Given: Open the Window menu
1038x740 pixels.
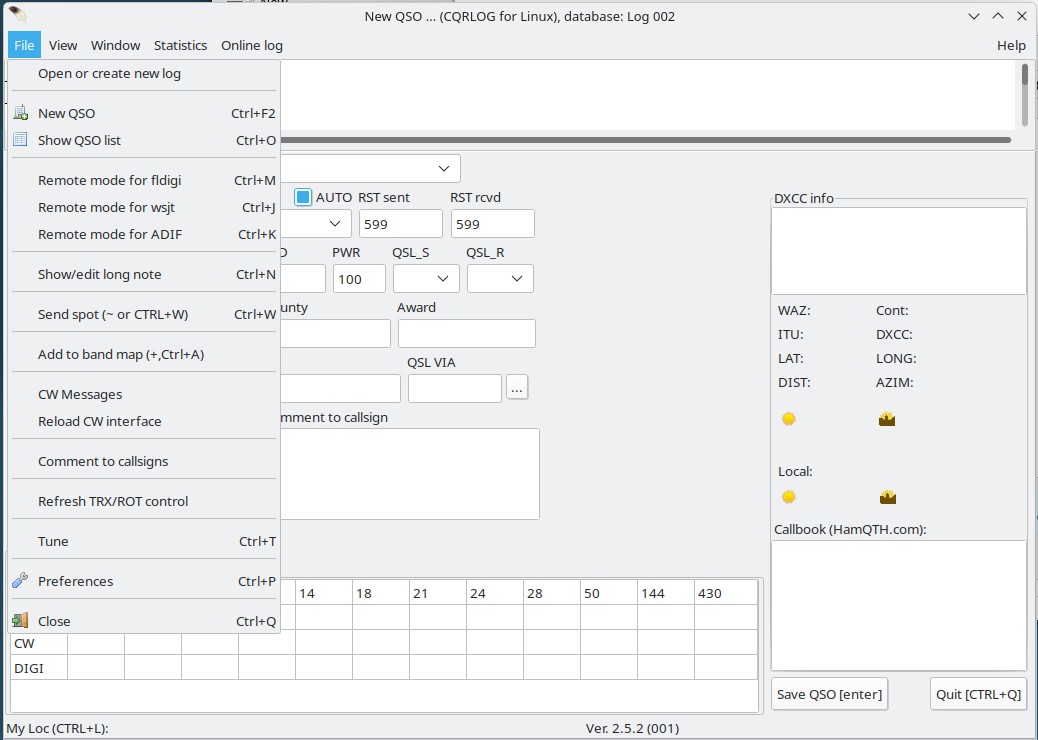Looking at the screenshot, I should click(x=115, y=45).
